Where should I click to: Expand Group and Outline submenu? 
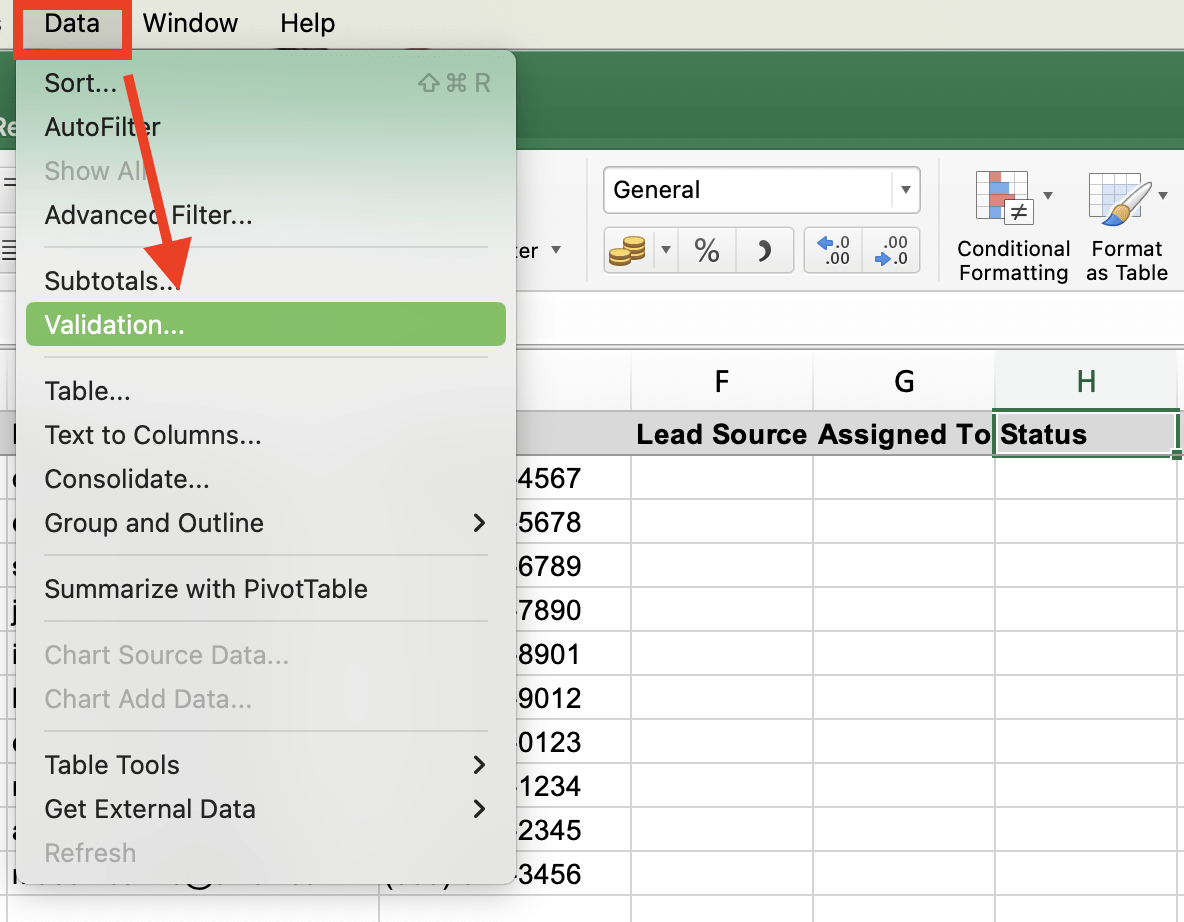(x=266, y=523)
